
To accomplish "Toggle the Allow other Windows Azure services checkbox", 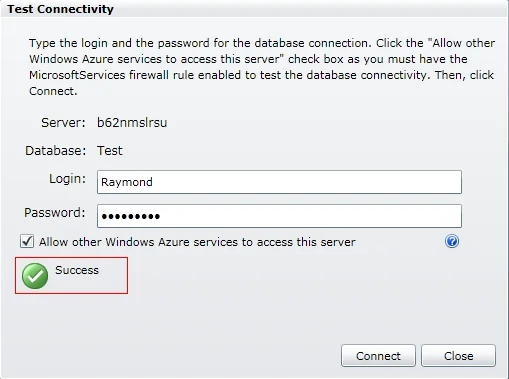I will [27, 241].
